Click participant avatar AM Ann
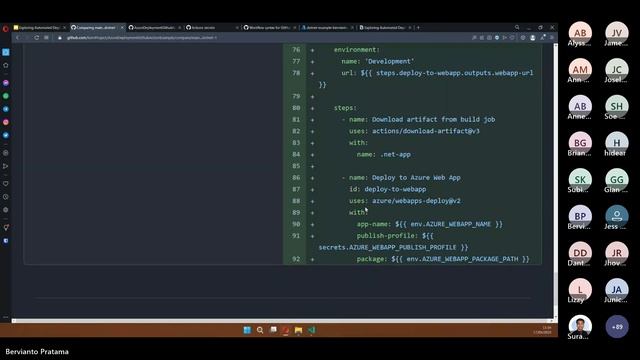The width and height of the screenshot is (640, 360). pos(580,70)
